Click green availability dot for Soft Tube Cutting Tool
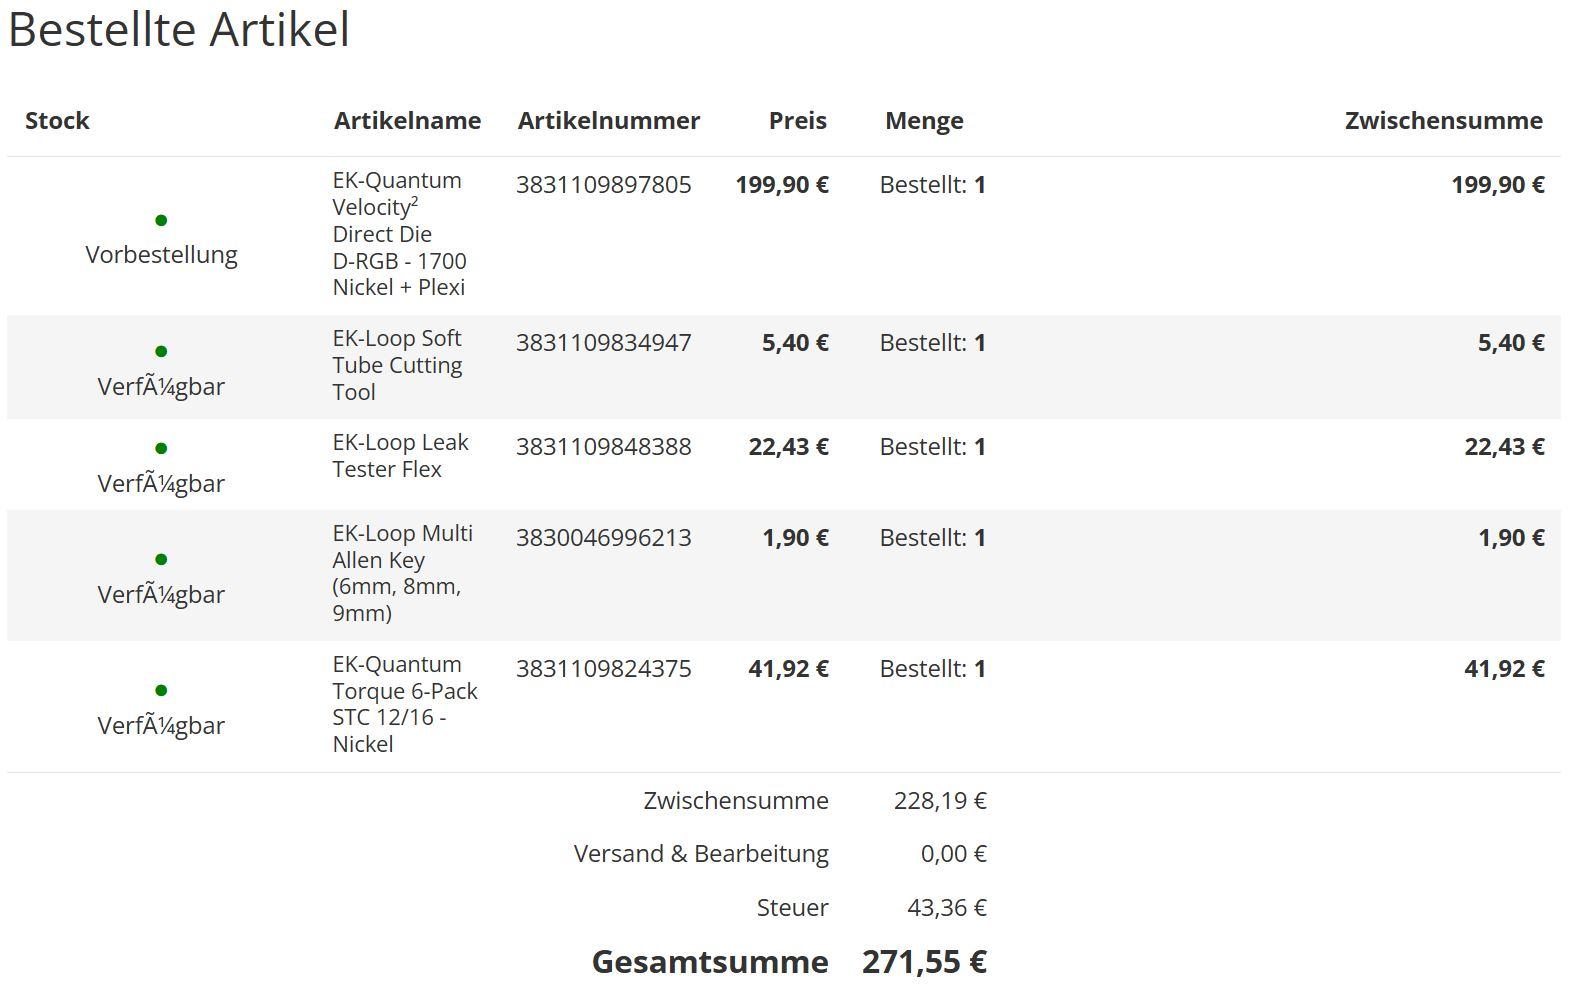The image size is (1569, 993). (x=161, y=351)
